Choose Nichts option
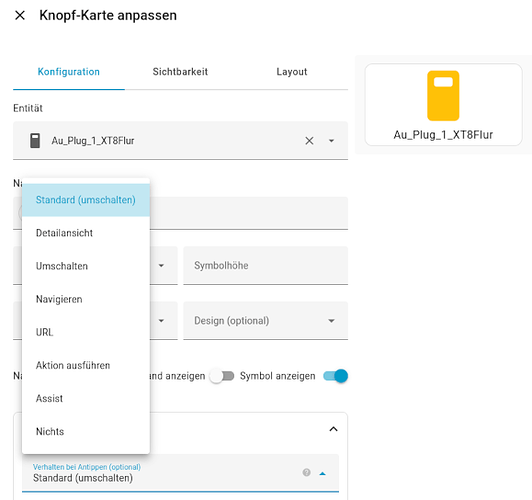532x500 pixels. 86,431
